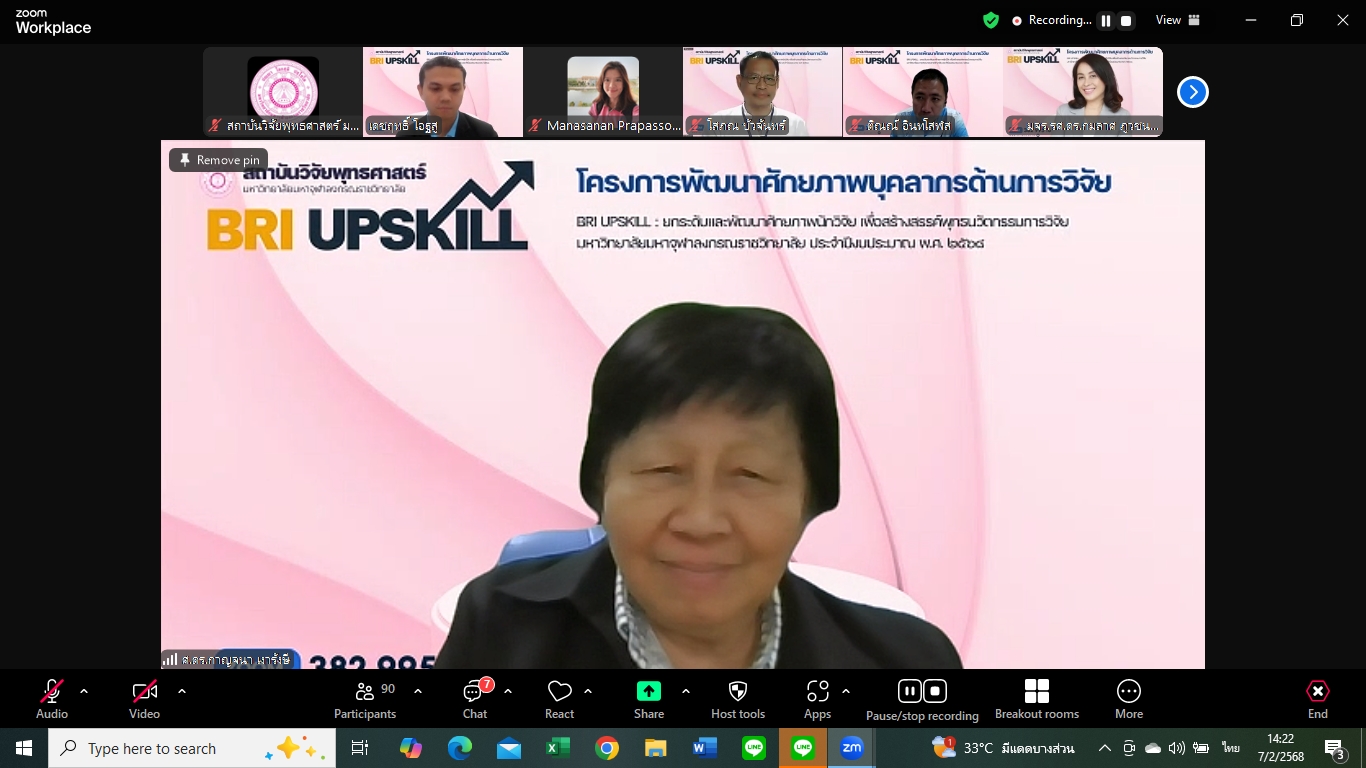Expand the arrow beside Apps
The image size is (1366, 768).
tap(846, 691)
